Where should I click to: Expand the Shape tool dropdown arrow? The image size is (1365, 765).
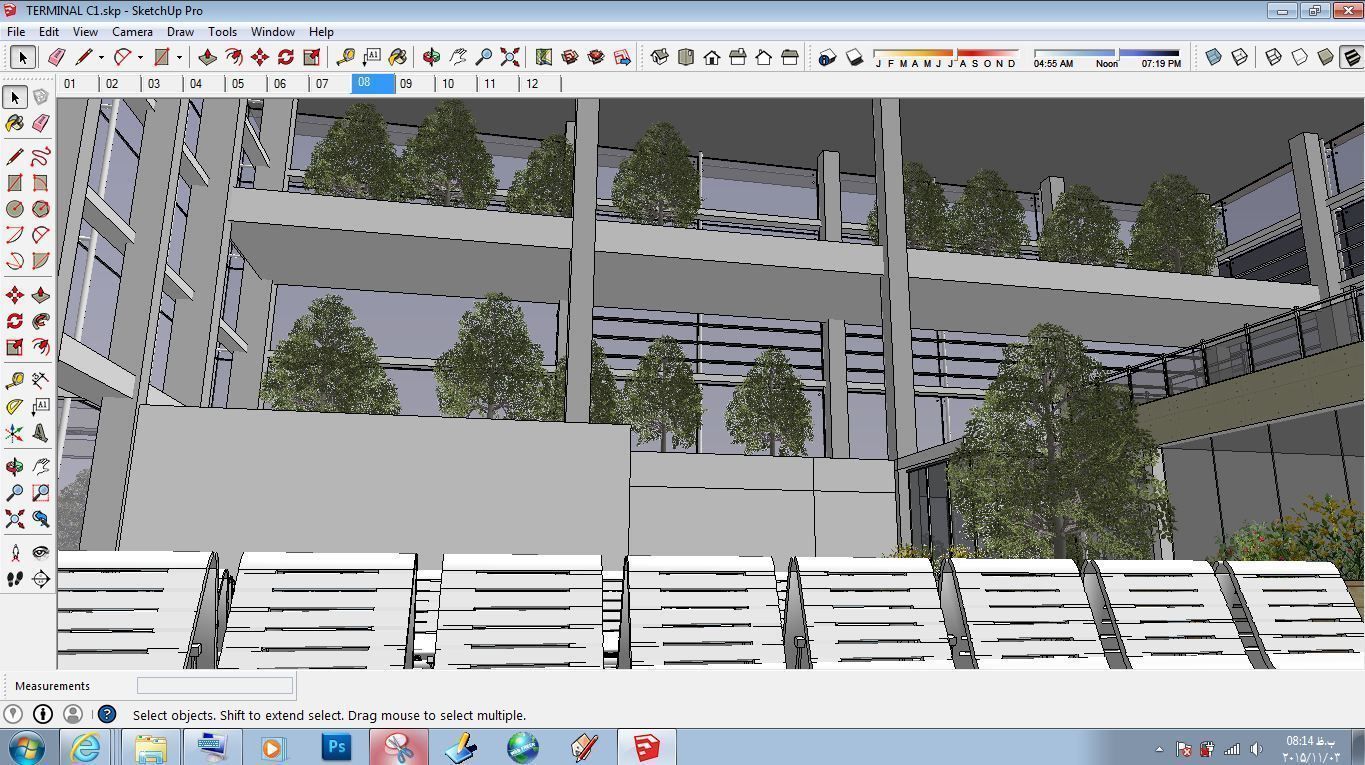pyautogui.click(x=179, y=57)
